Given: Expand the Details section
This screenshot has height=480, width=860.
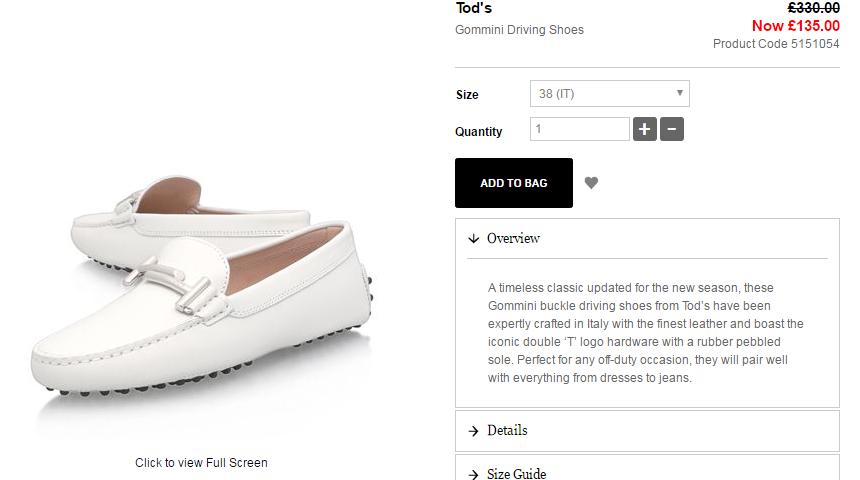Looking at the screenshot, I should point(507,431).
